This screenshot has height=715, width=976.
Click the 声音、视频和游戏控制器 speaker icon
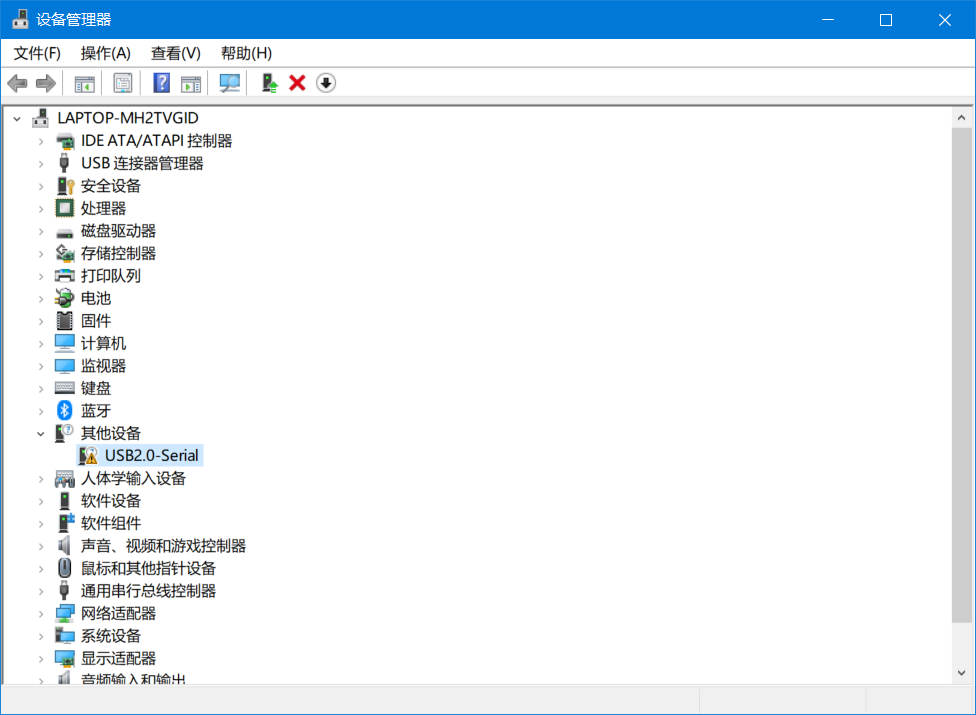click(x=64, y=546)
